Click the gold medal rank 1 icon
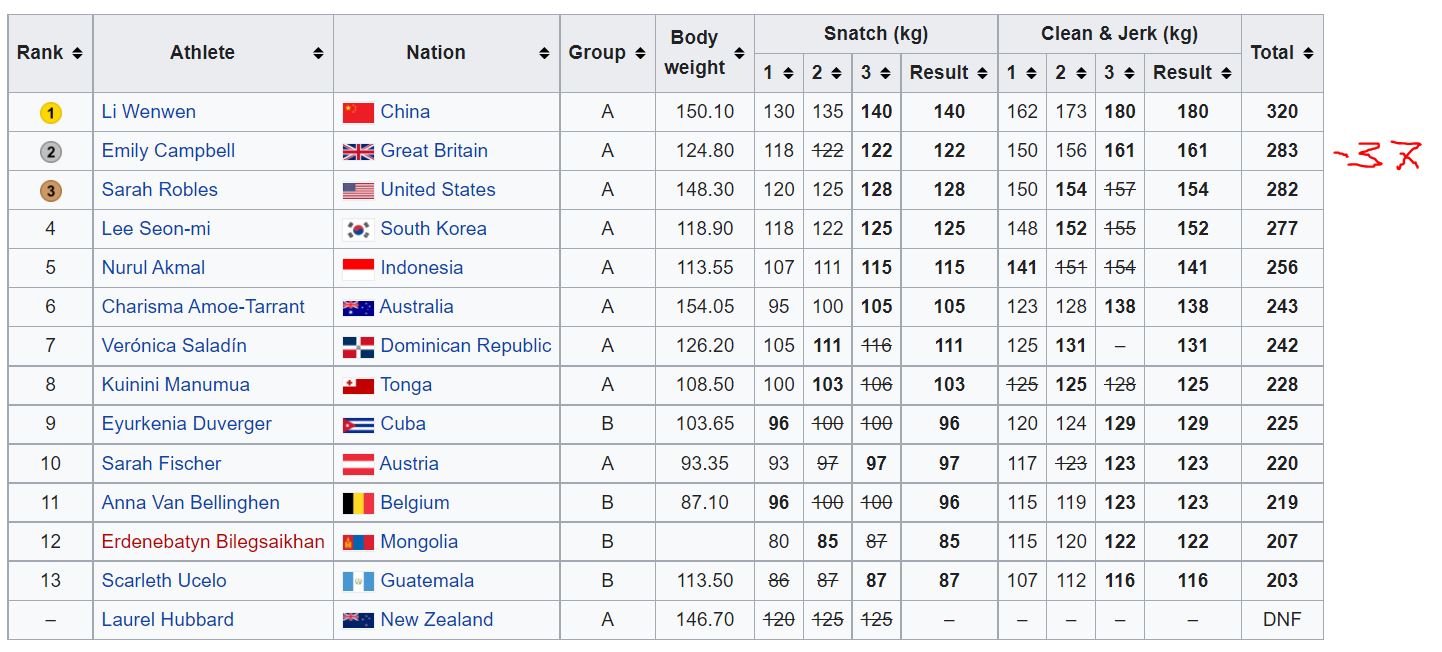 pos(51,113)
